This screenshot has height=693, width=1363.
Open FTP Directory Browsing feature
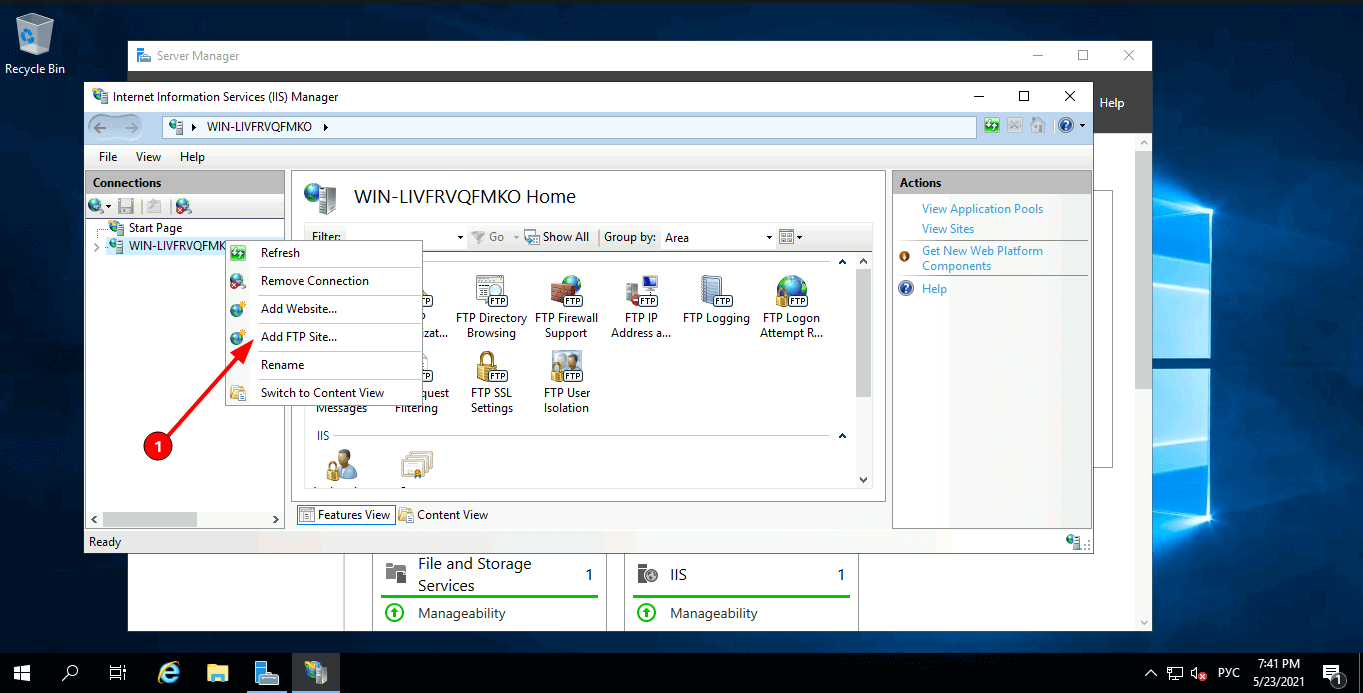coord(491,307)
